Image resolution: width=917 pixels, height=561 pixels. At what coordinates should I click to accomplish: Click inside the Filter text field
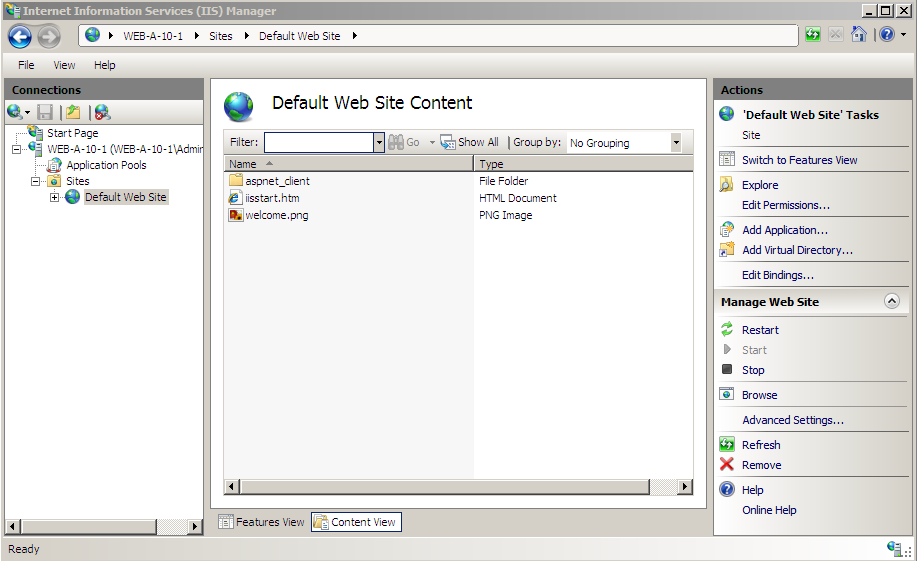point(319,142)
